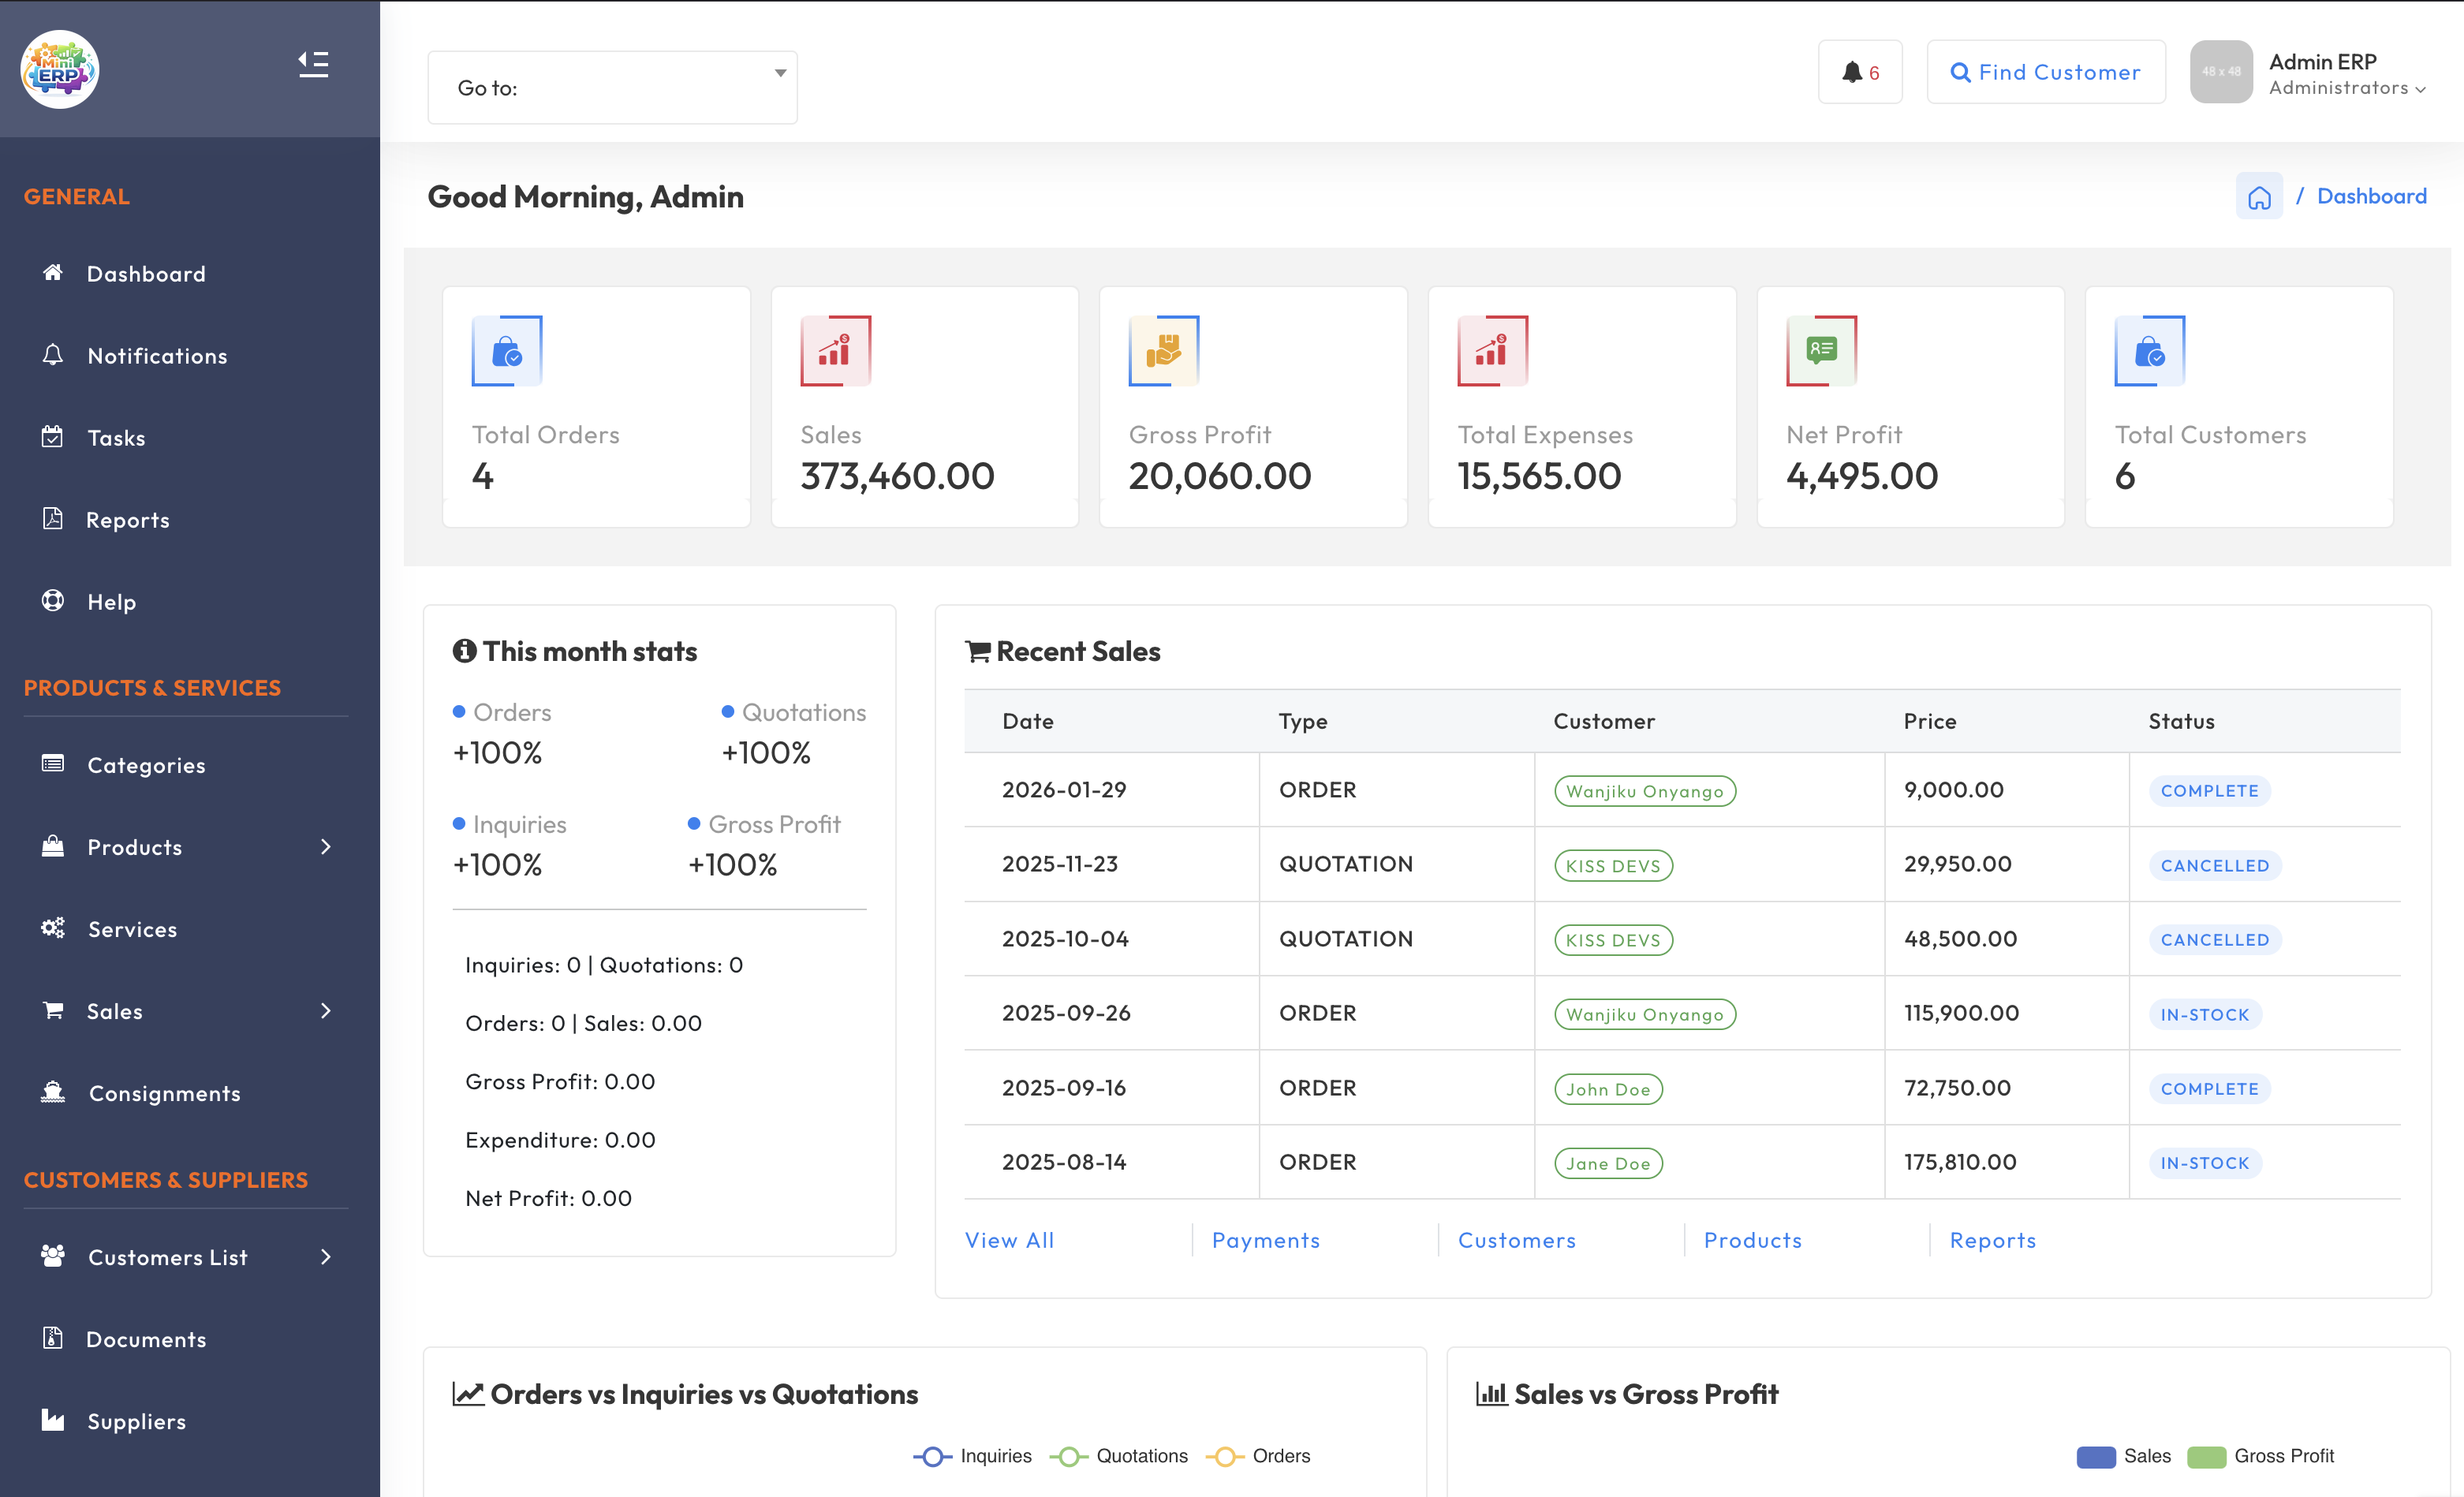2464x1497 pixels.
Task: Toggle the Quotations series in the chart legend
Action: tap(1119, 1456)
